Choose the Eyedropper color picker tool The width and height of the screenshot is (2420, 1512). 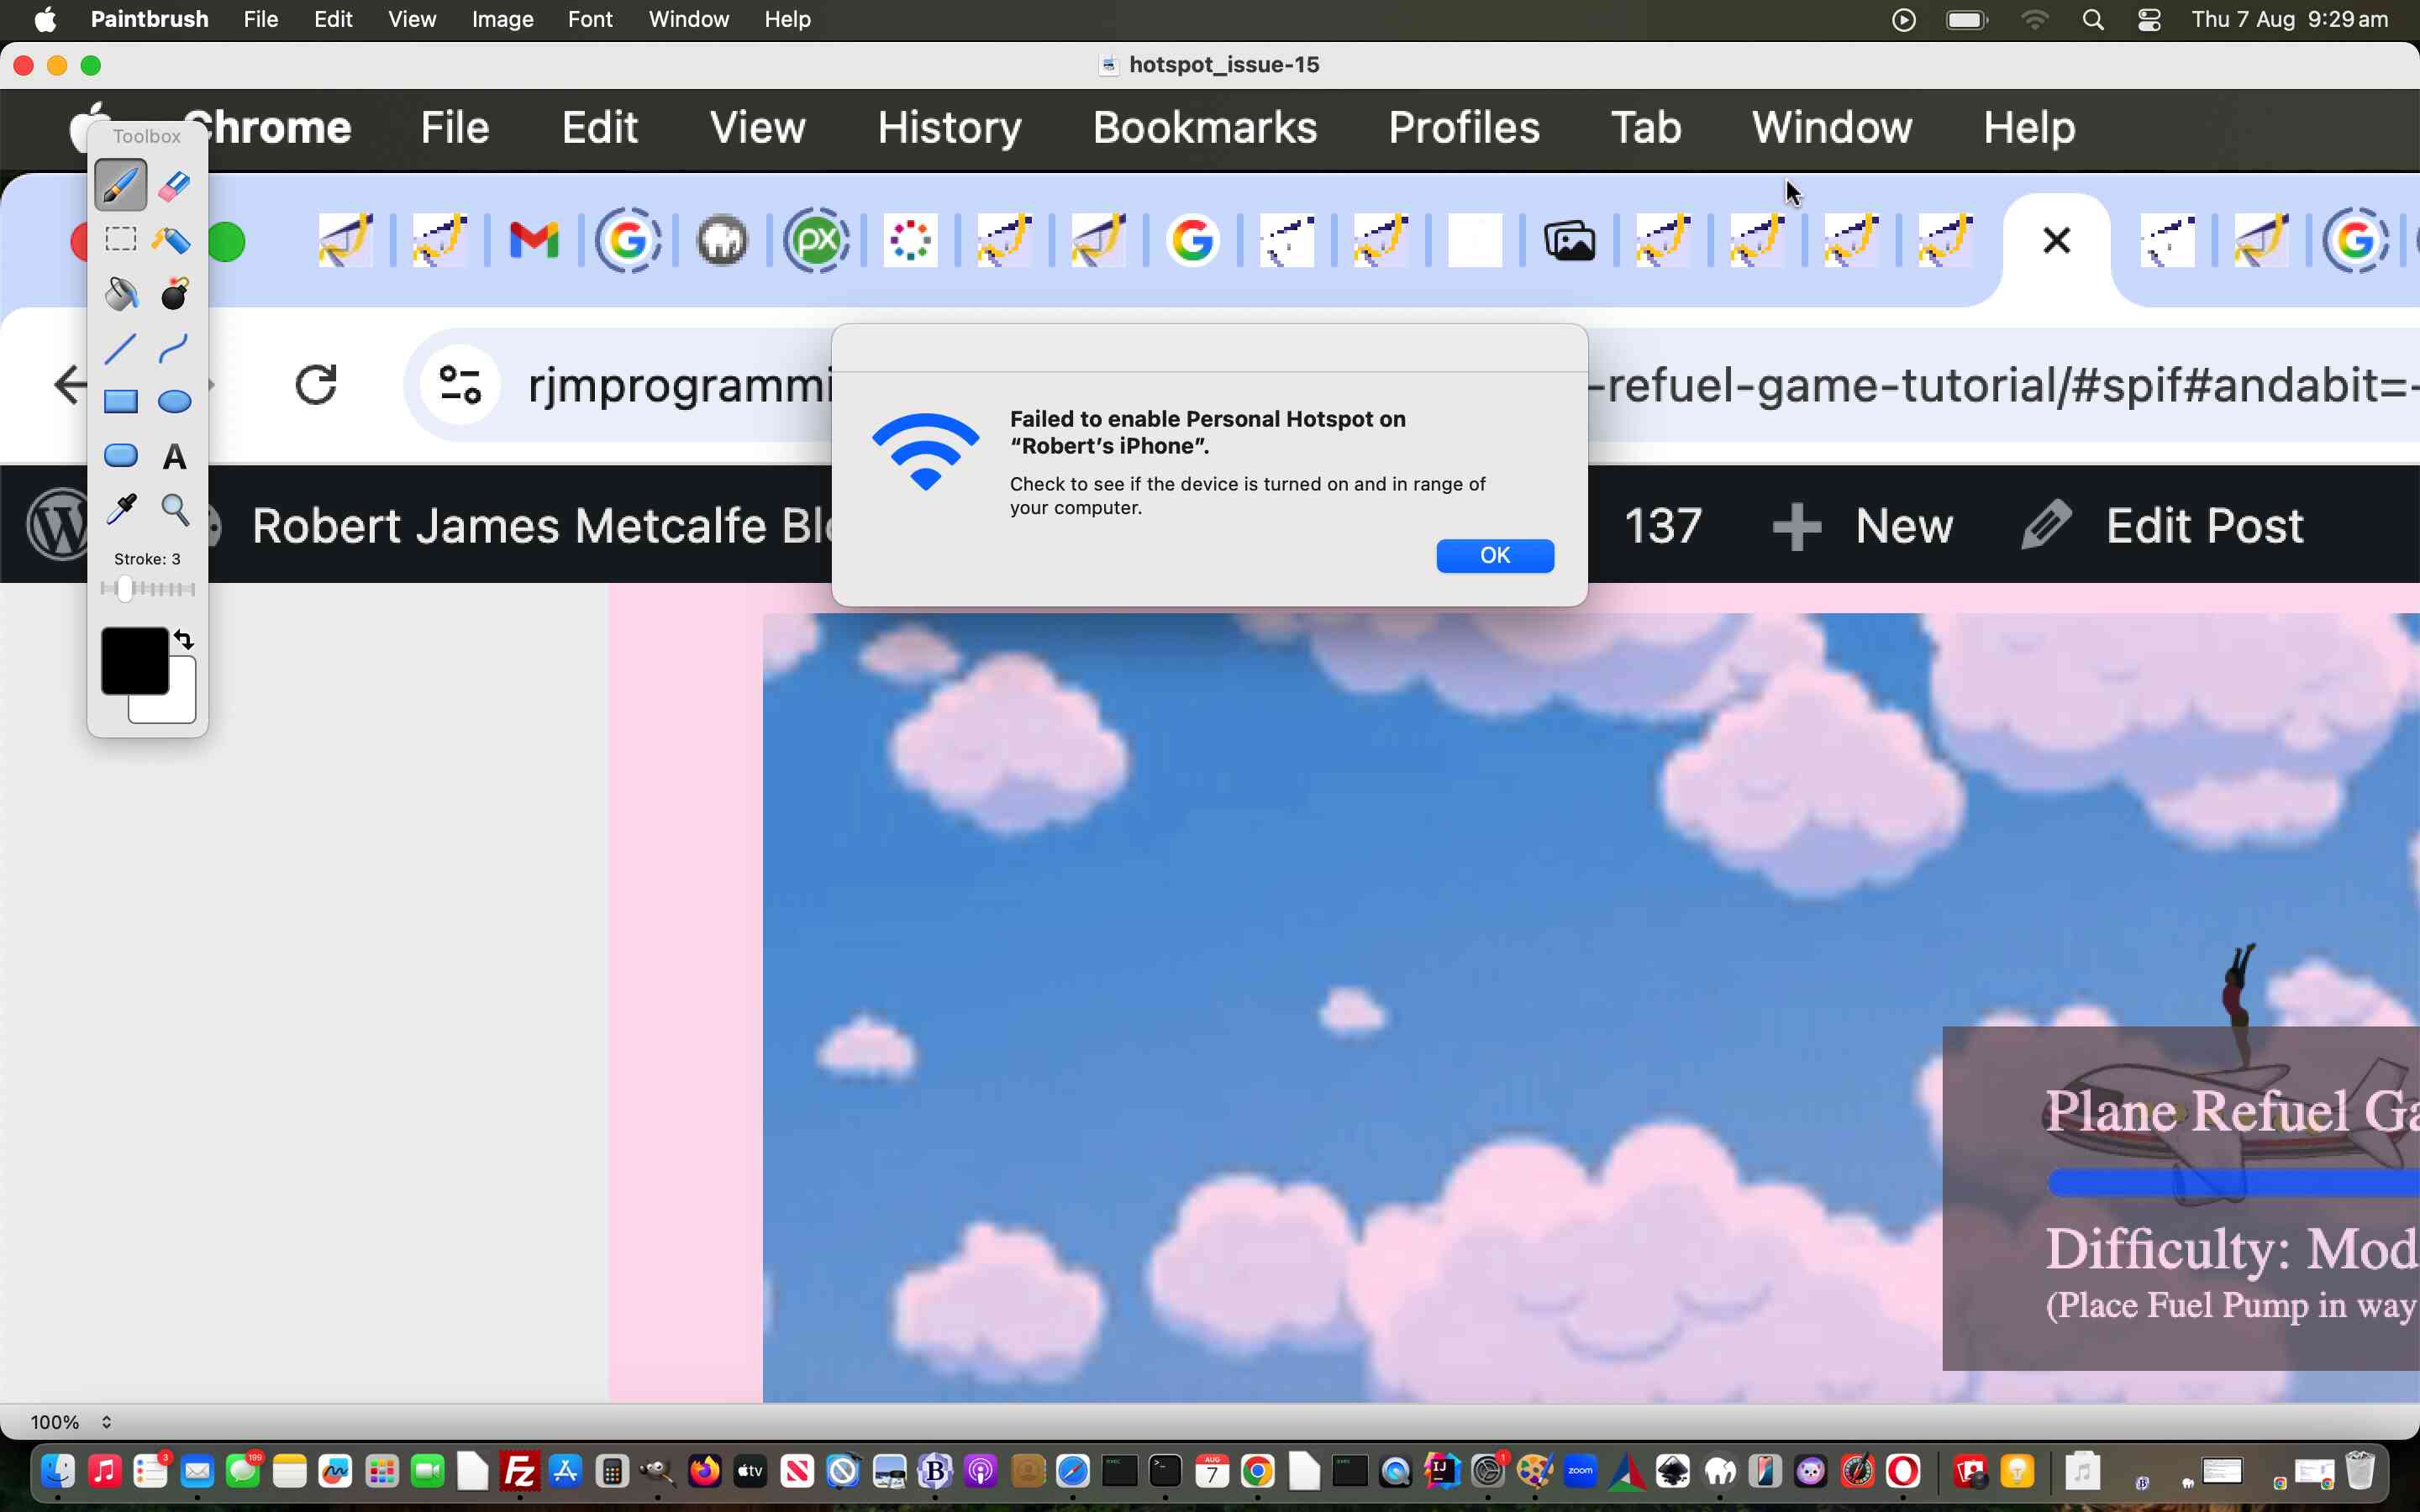(121, 509)
